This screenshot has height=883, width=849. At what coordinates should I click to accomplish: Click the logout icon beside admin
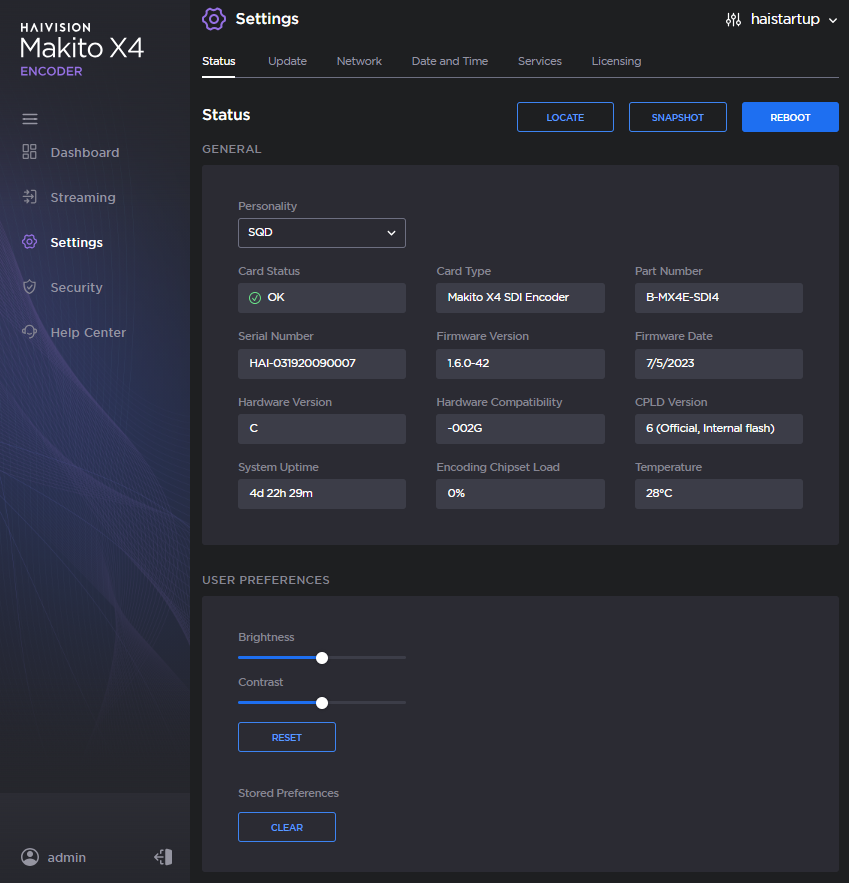click(x=163, y=857)
